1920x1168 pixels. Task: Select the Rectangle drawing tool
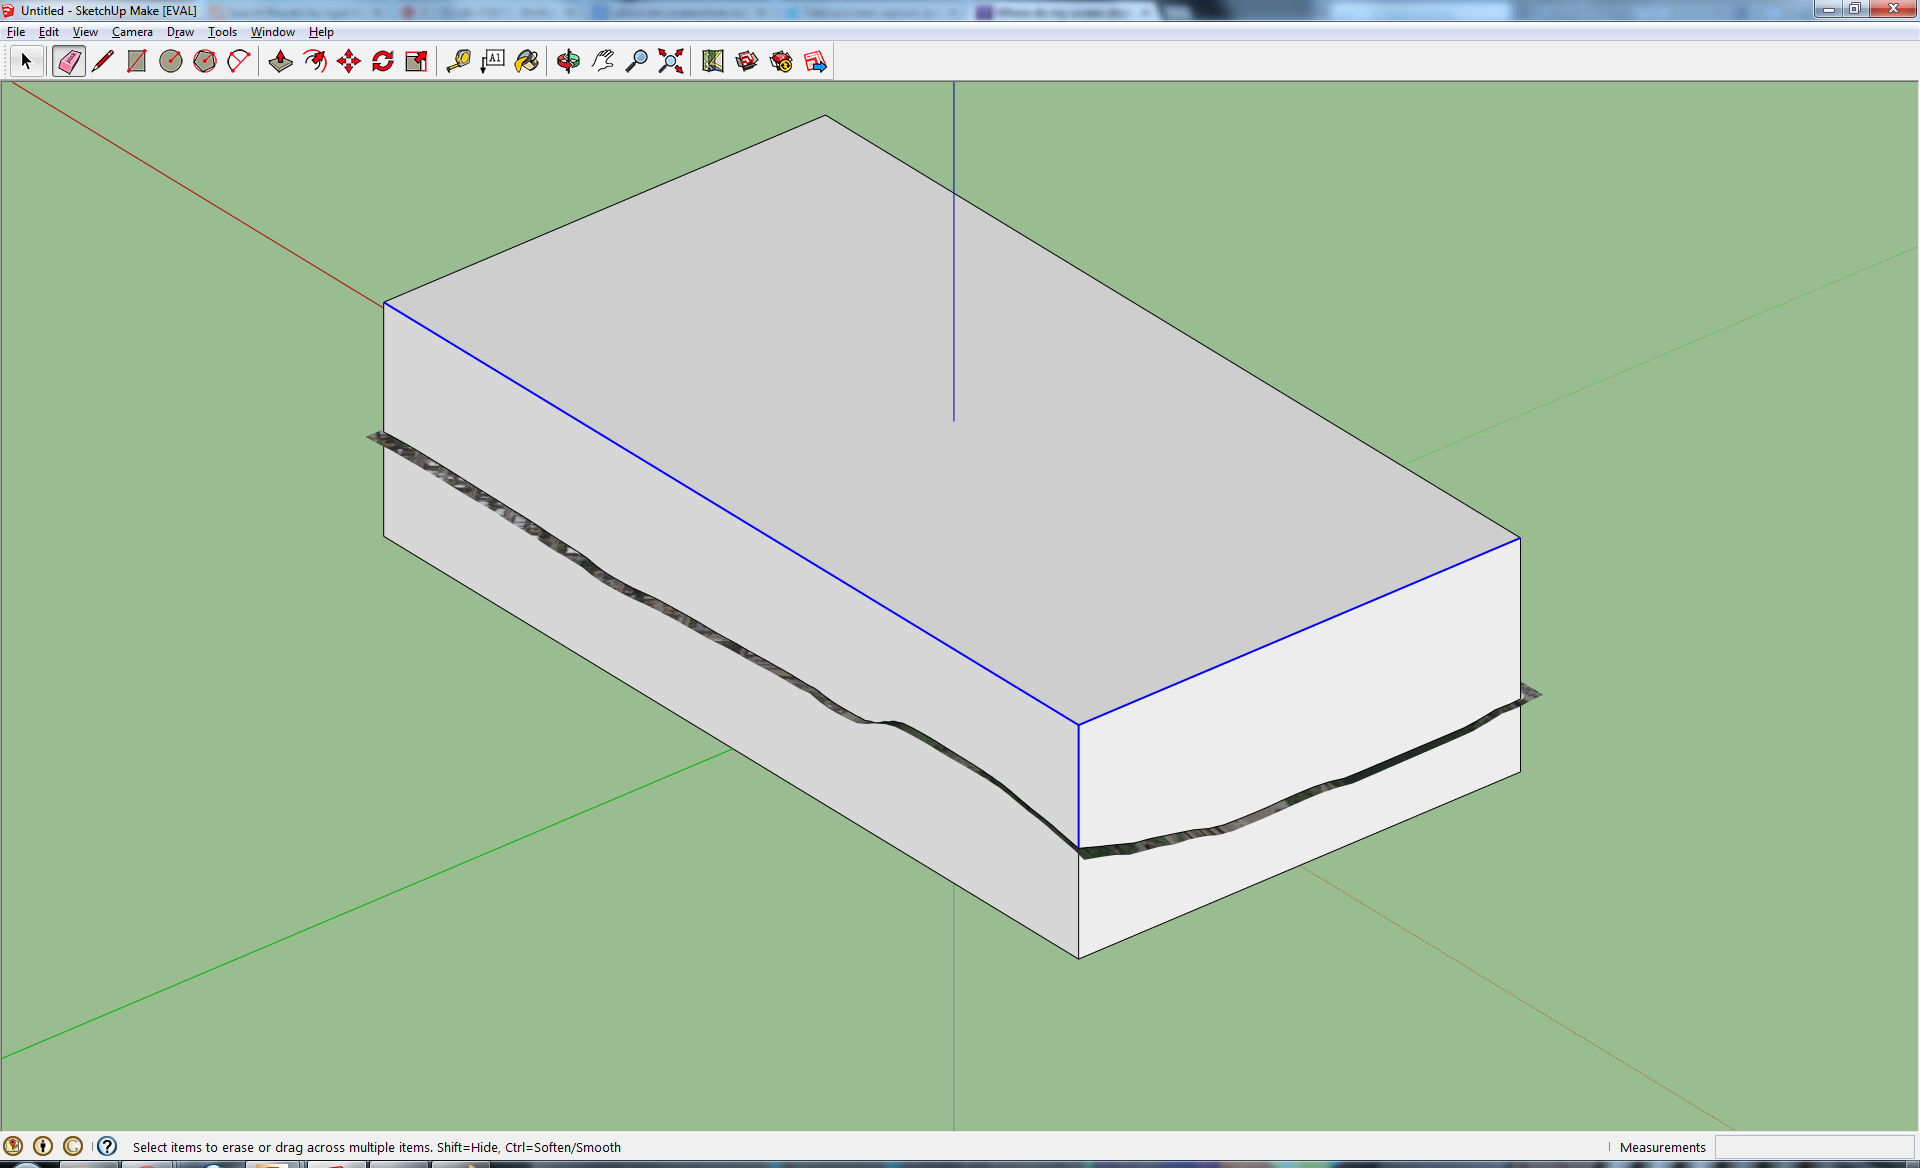[137, 62]
